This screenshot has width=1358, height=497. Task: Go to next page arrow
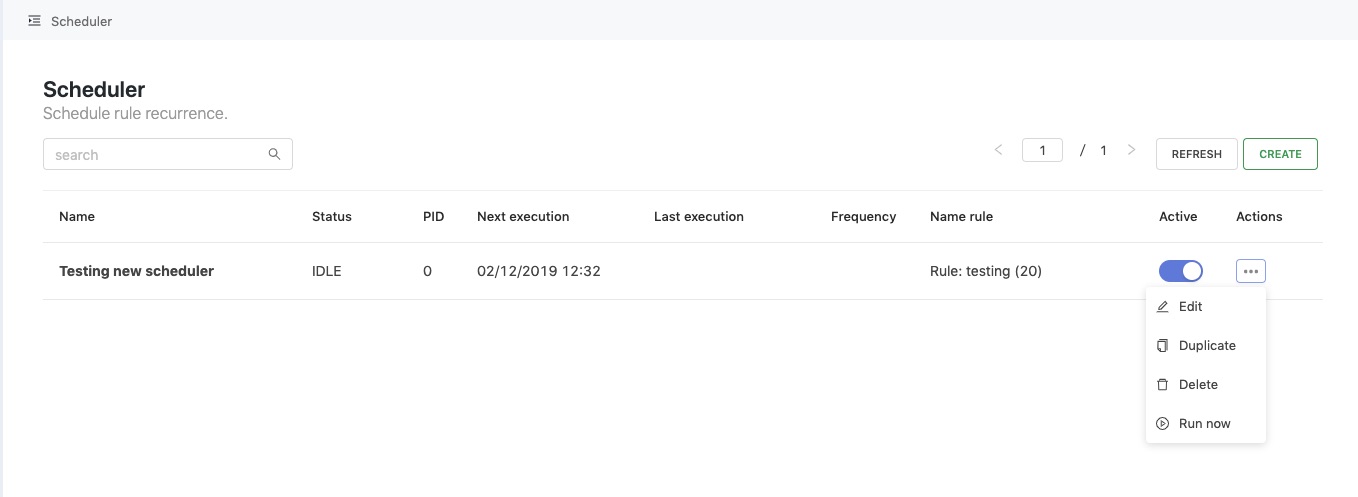(1131, 150)
